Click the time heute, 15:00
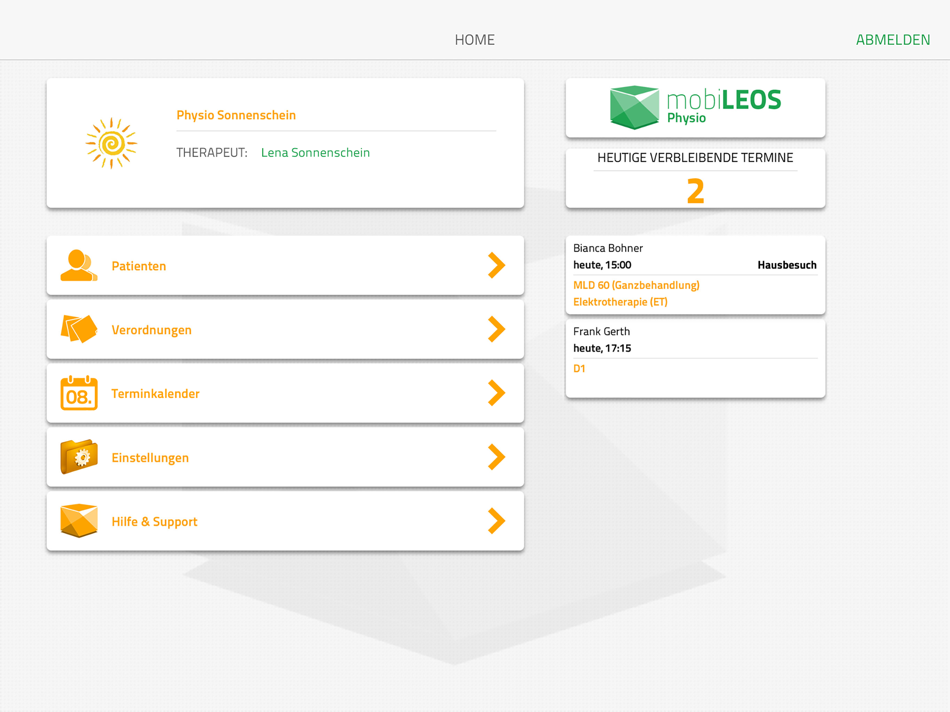Viewport: 950px width, 712px height. pos(602,265)
